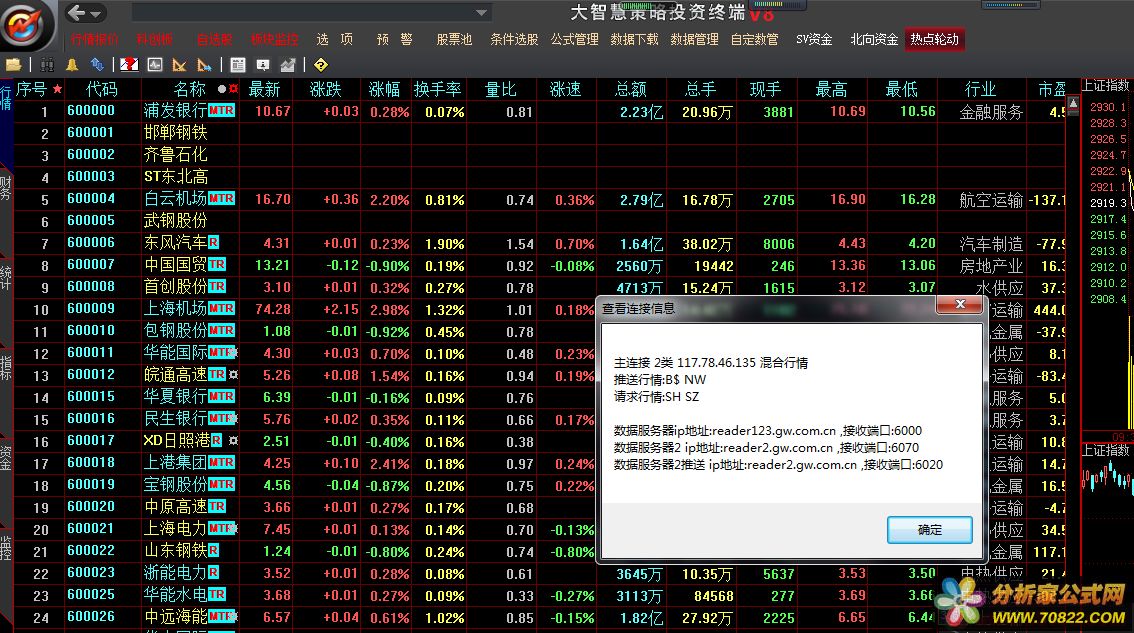1134x633 pixels.
Task: Select stock name 上海机场
Action: click(176, 308)
